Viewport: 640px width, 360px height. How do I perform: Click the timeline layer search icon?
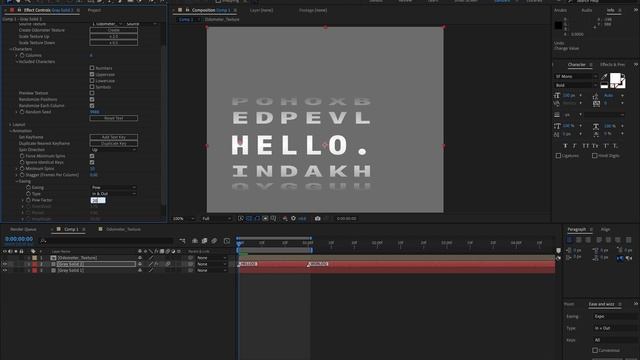point(43,241)
